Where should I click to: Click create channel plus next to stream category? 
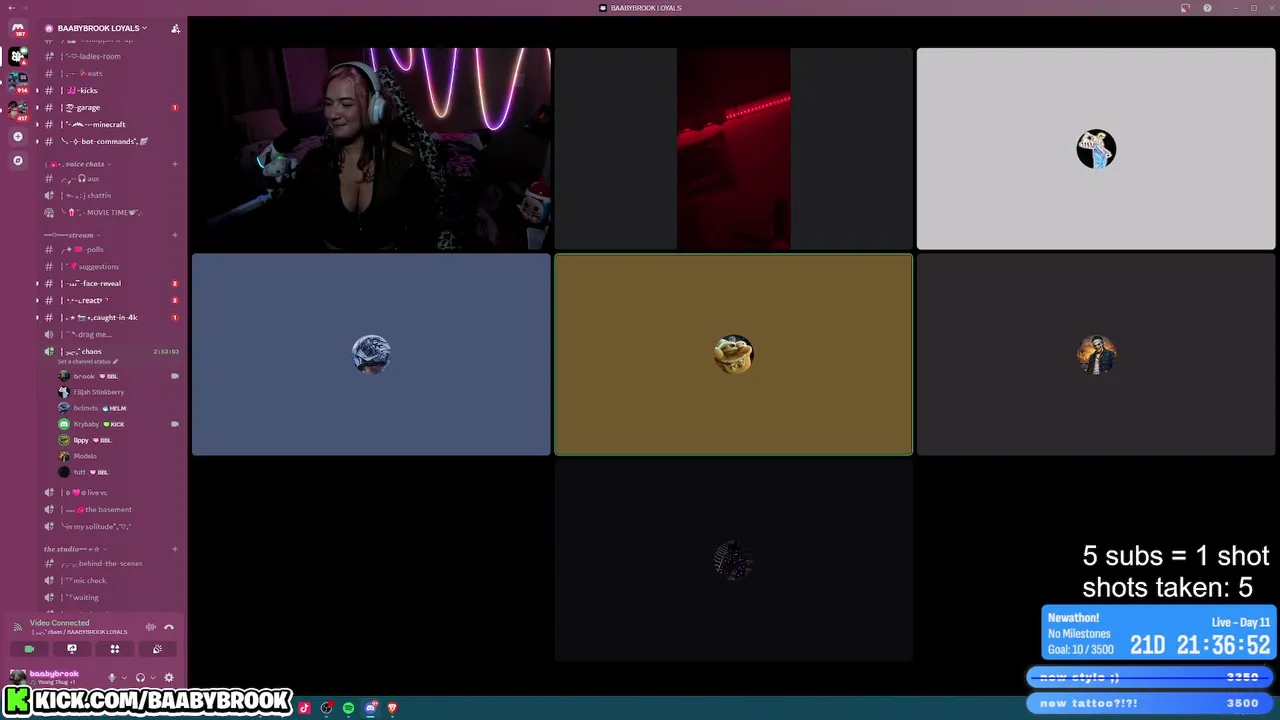coord(175,235)
